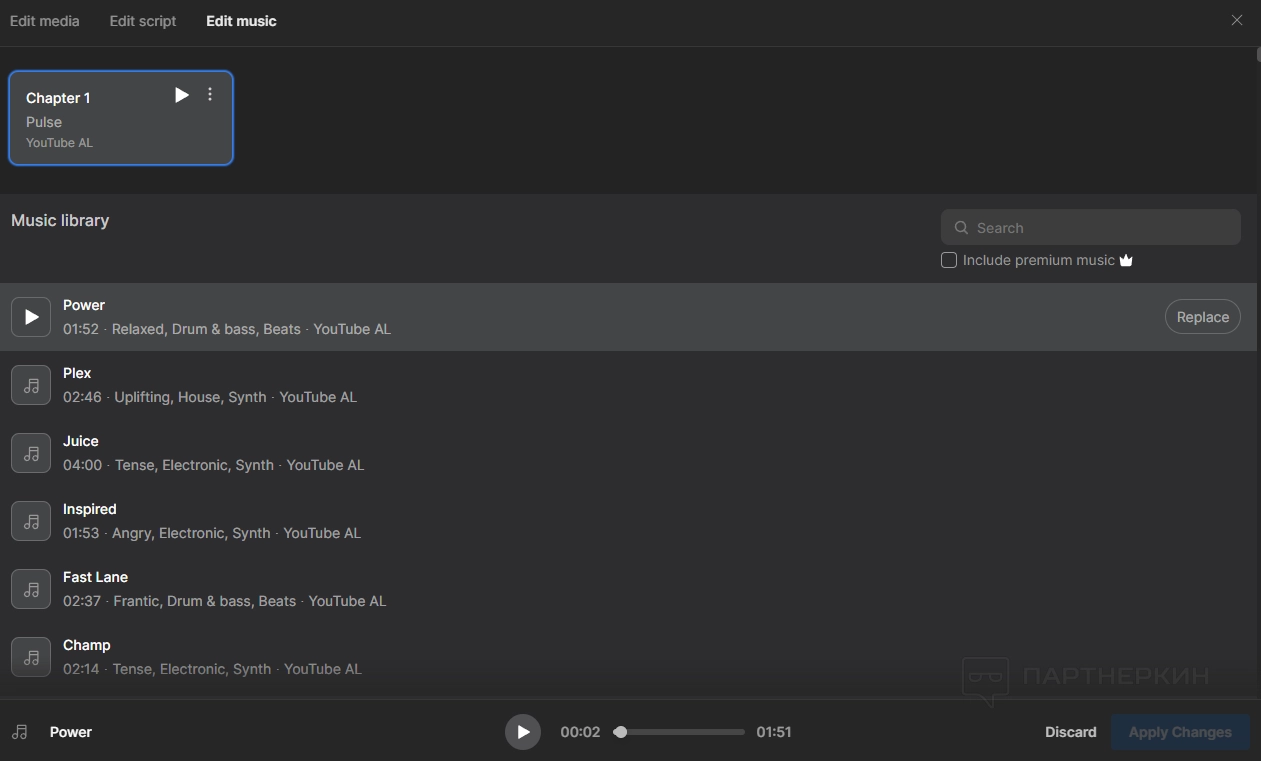This screenshot has width=1261, height=761.
Task: Click the Champ music note icon
Action: pyautogui.click(x=31, y=657)
